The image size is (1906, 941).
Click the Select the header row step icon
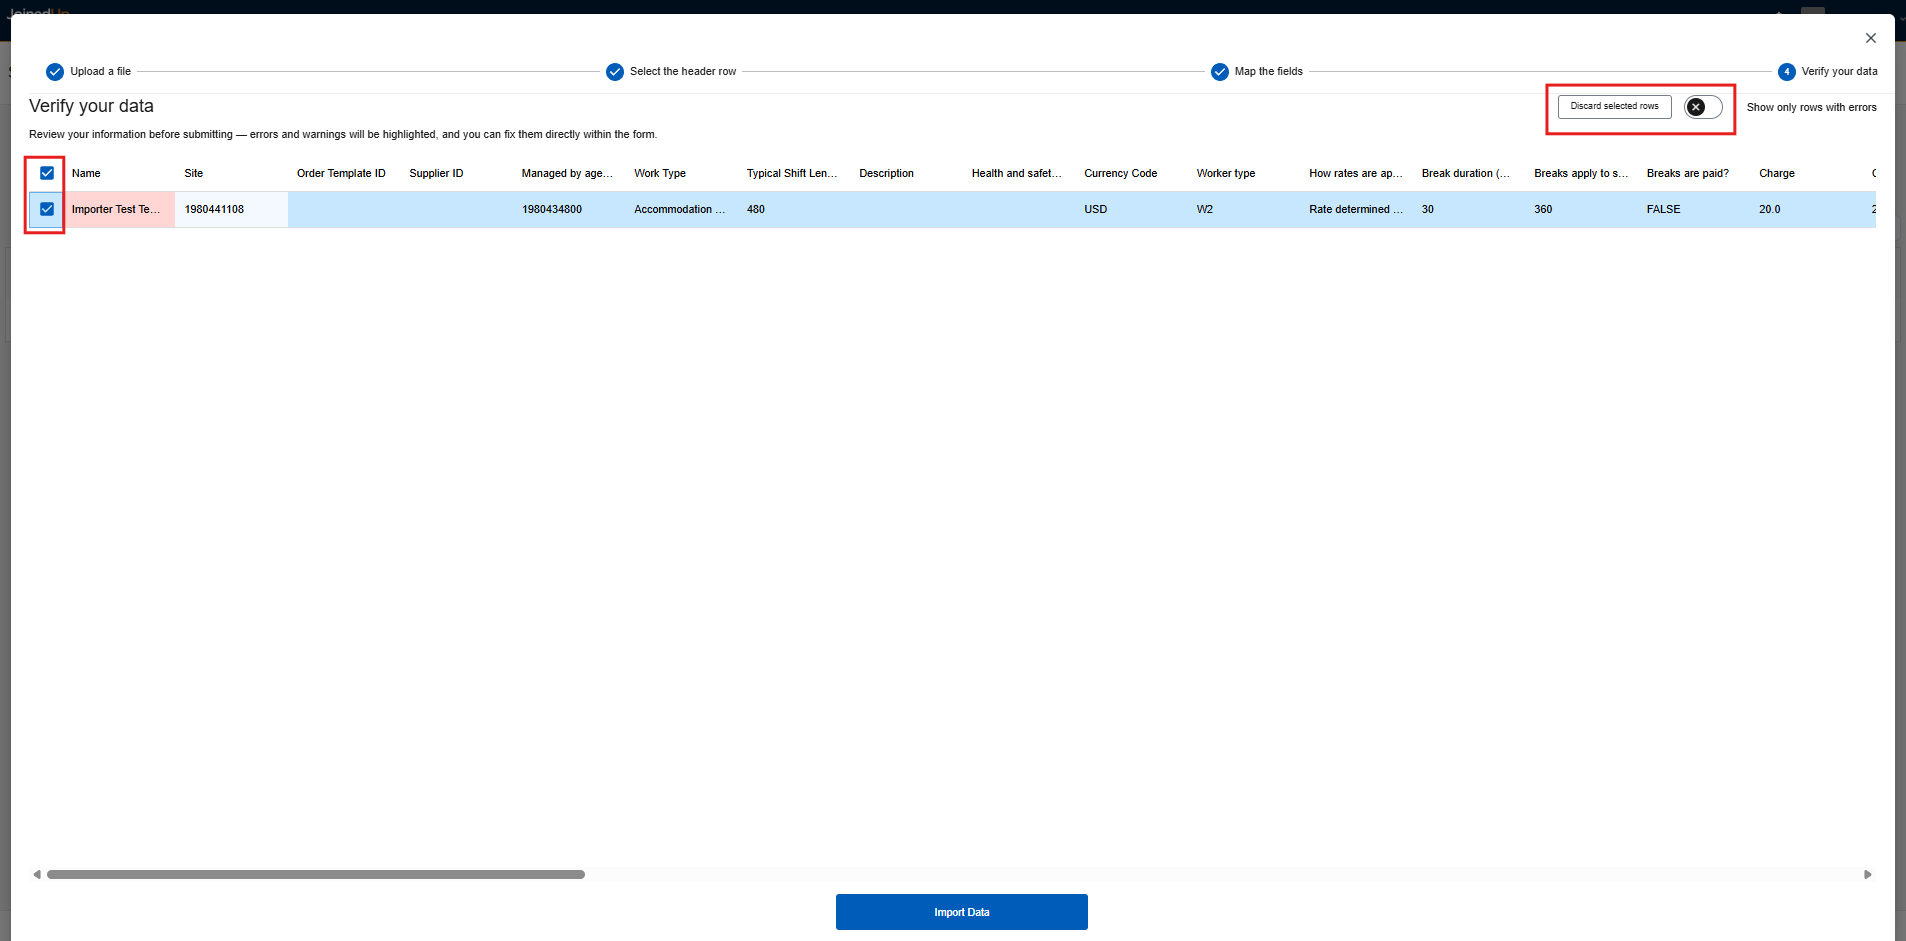[x=615, y=72]
